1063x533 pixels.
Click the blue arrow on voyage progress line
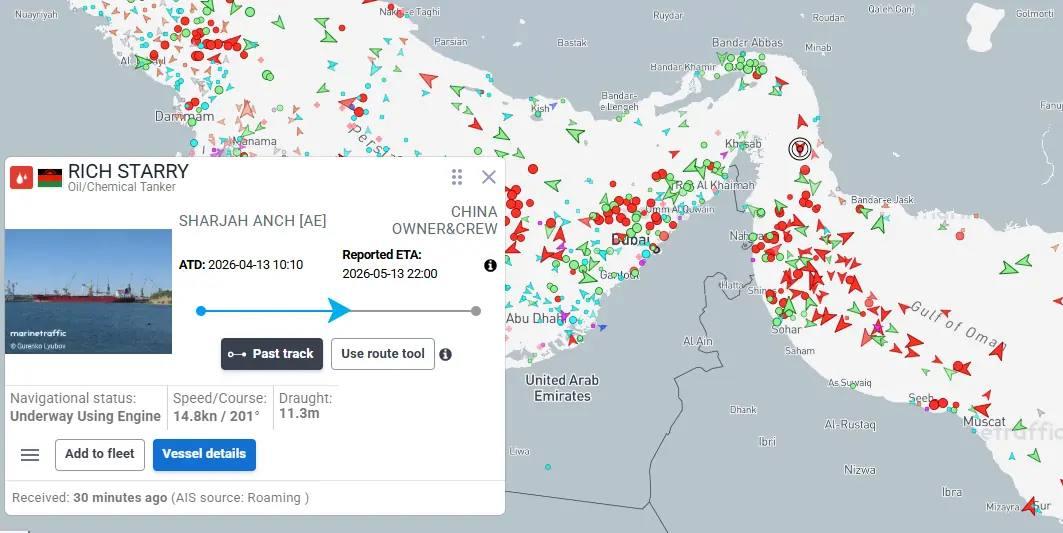(339, 311)
